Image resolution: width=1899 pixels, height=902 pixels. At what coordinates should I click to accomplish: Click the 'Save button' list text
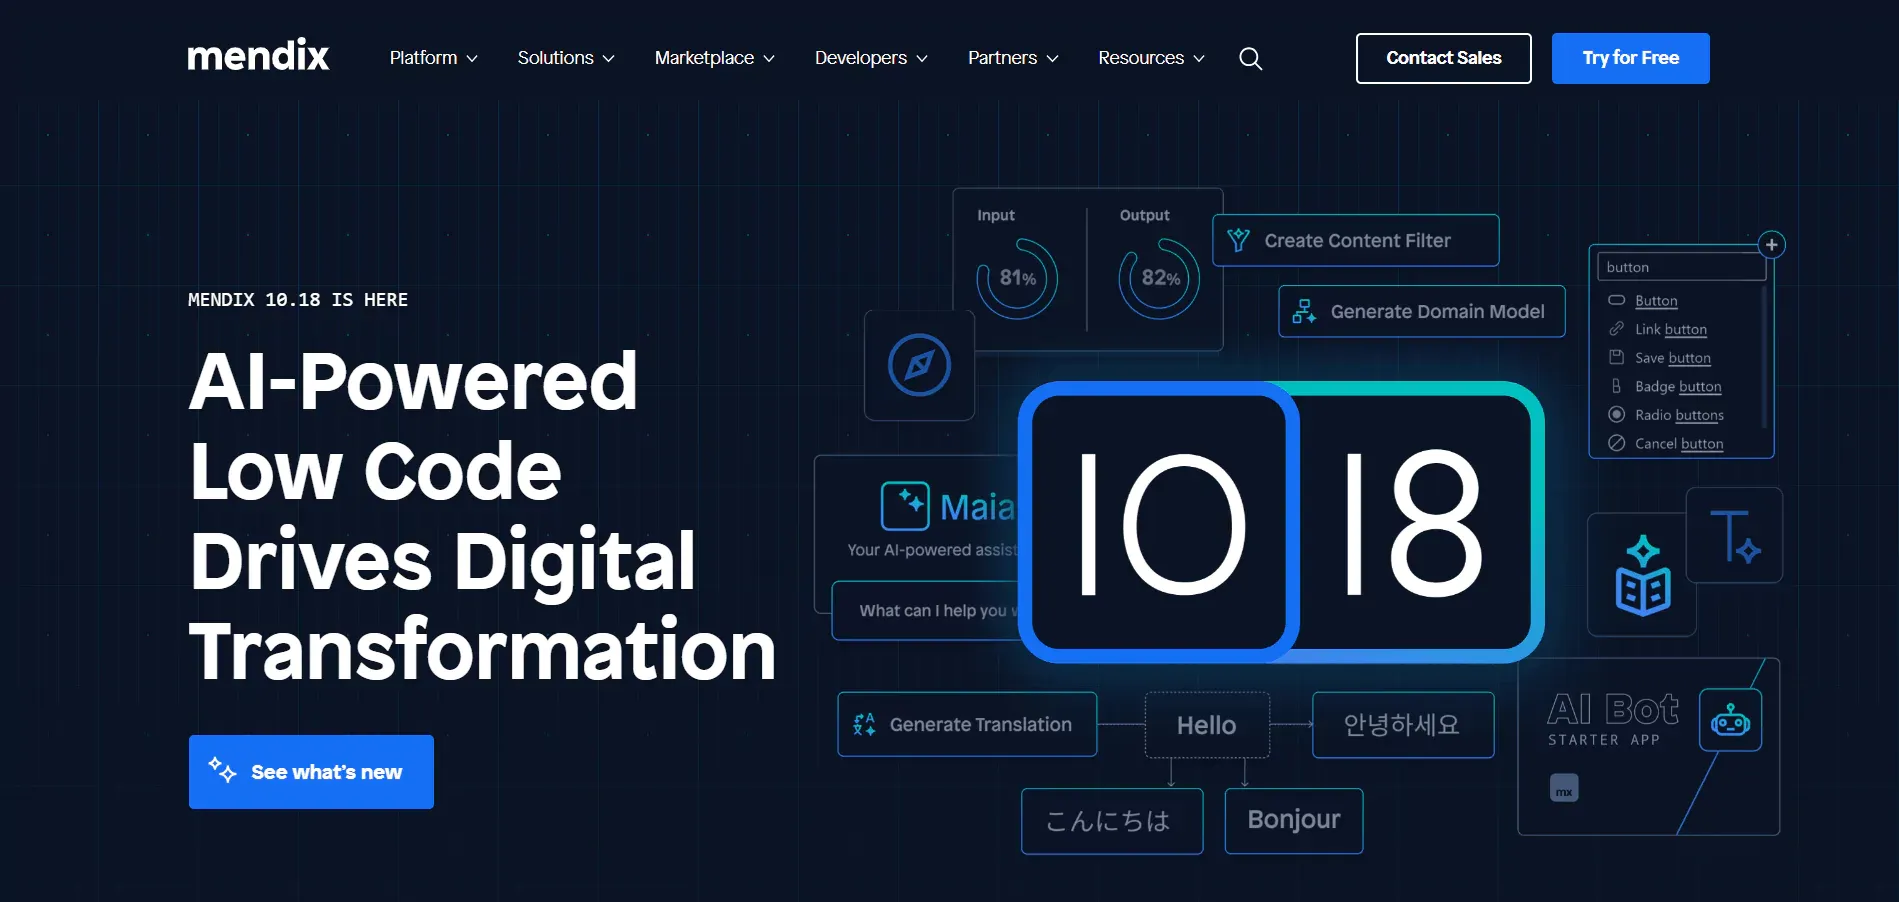pyautogui.click(x=1672, y=358)
